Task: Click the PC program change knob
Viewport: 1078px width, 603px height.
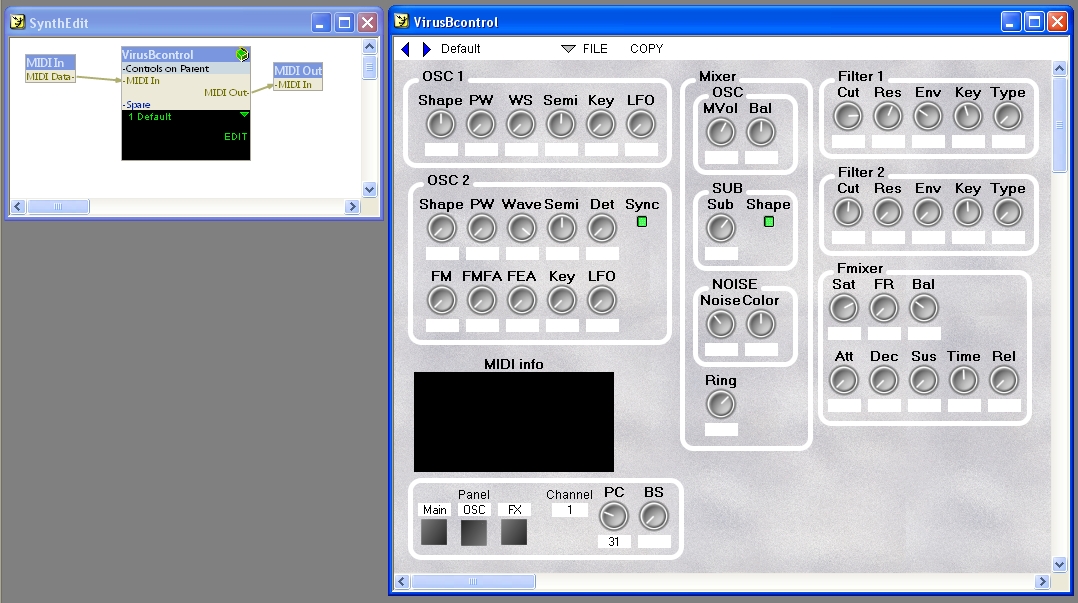Action: click(614, 516)
